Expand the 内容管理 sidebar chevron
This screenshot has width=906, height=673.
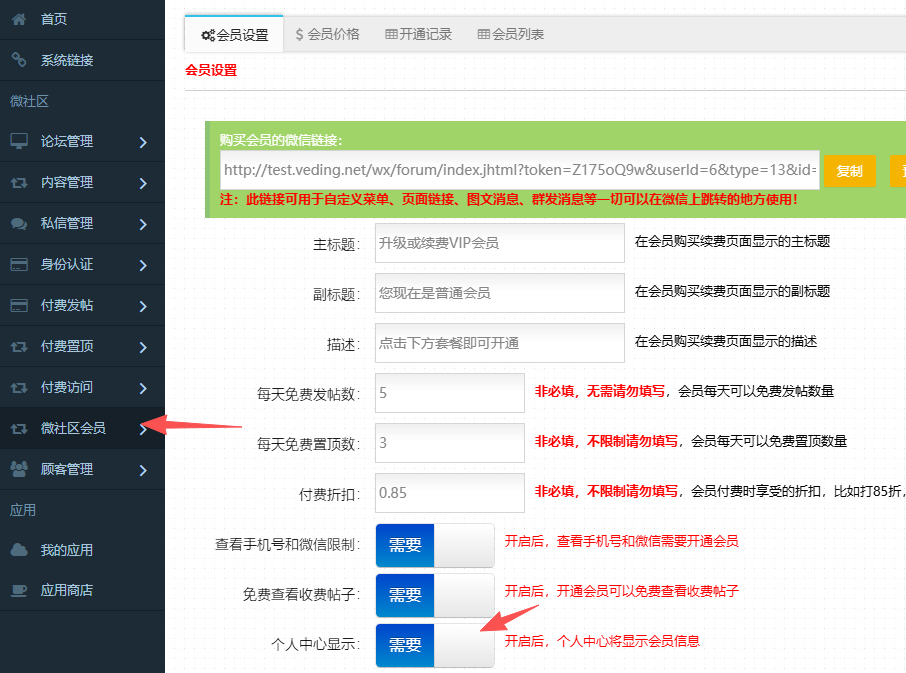tap(144, 183)
